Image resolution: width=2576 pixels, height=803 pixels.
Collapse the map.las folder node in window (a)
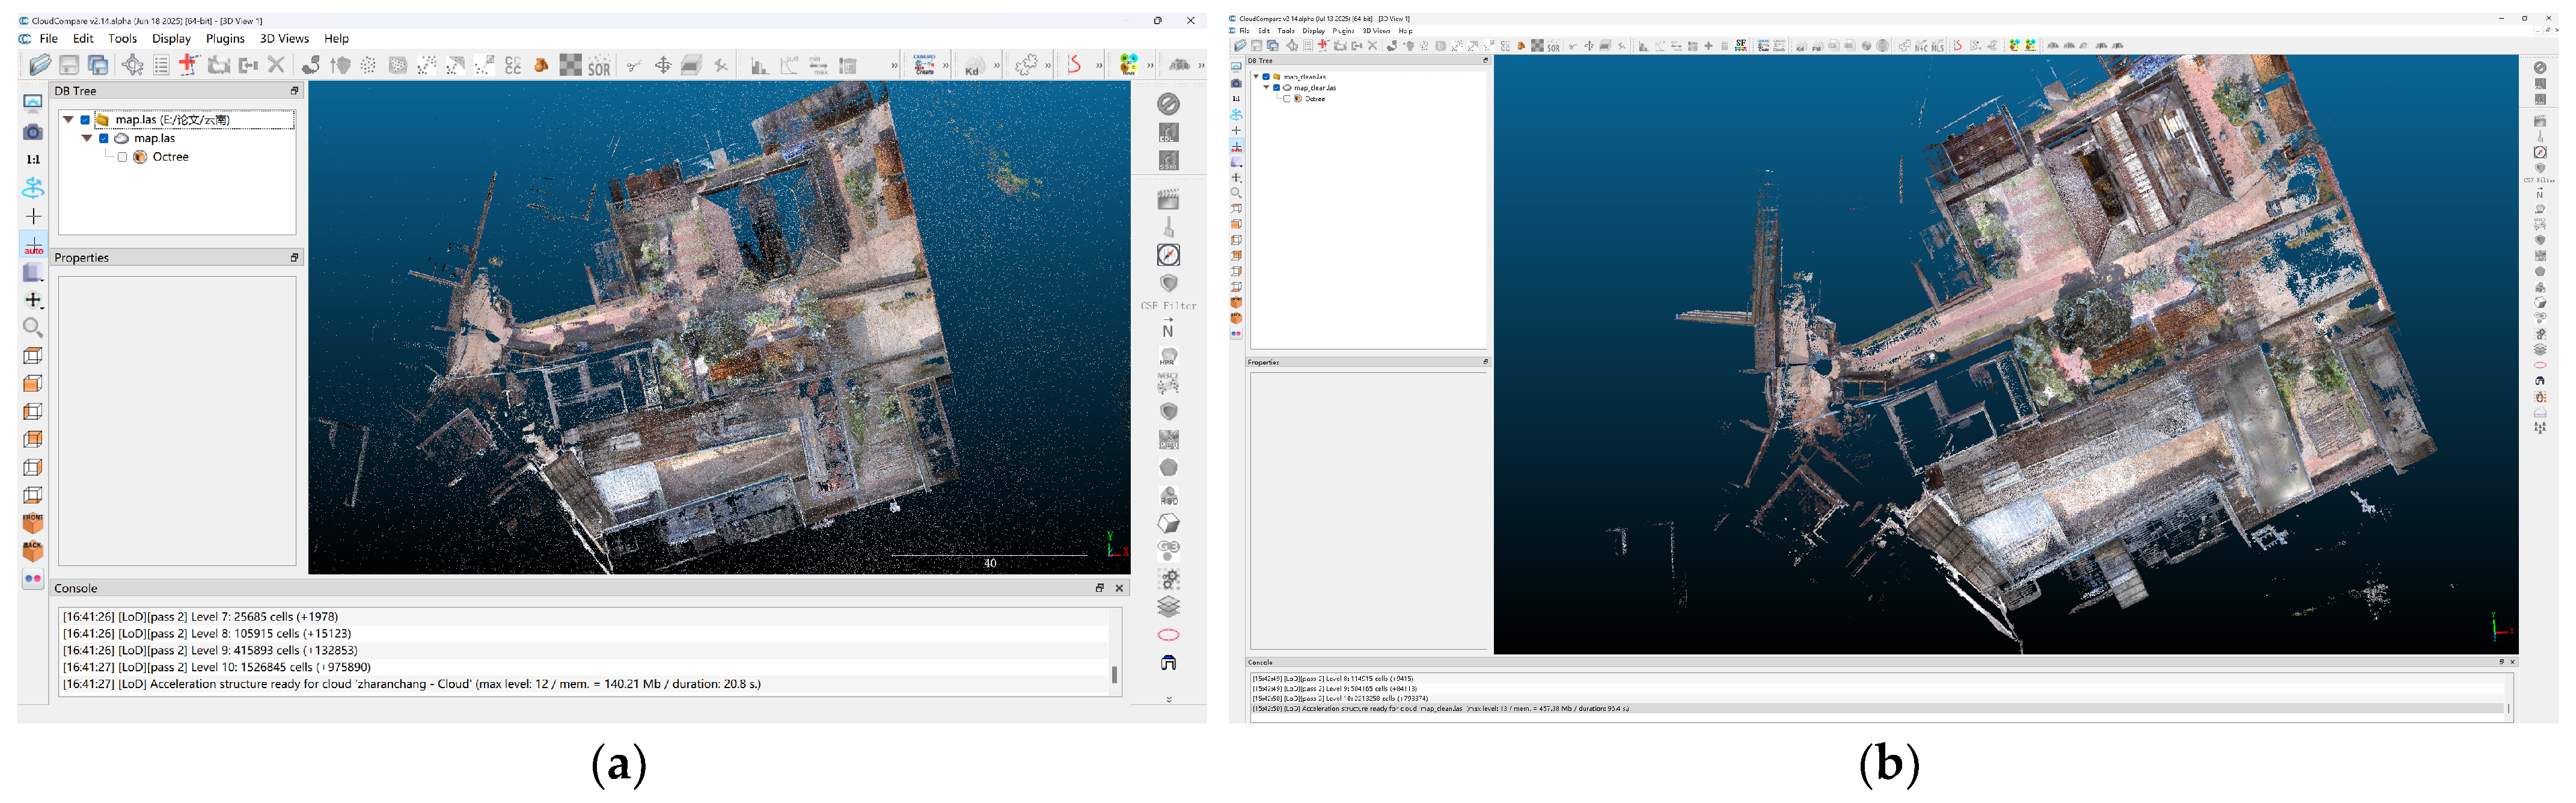tap(68, 120)
